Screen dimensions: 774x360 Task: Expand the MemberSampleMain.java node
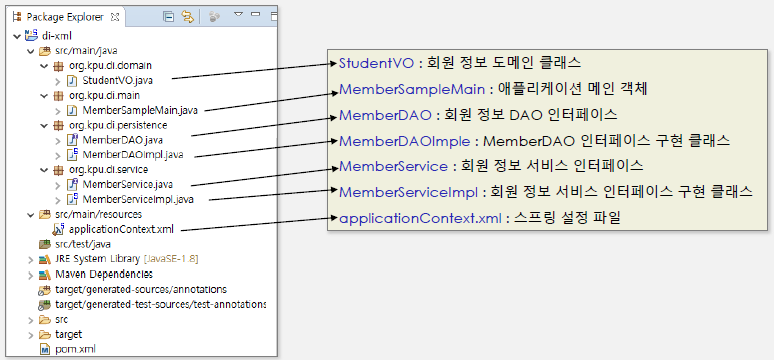[x=58, y=110]
